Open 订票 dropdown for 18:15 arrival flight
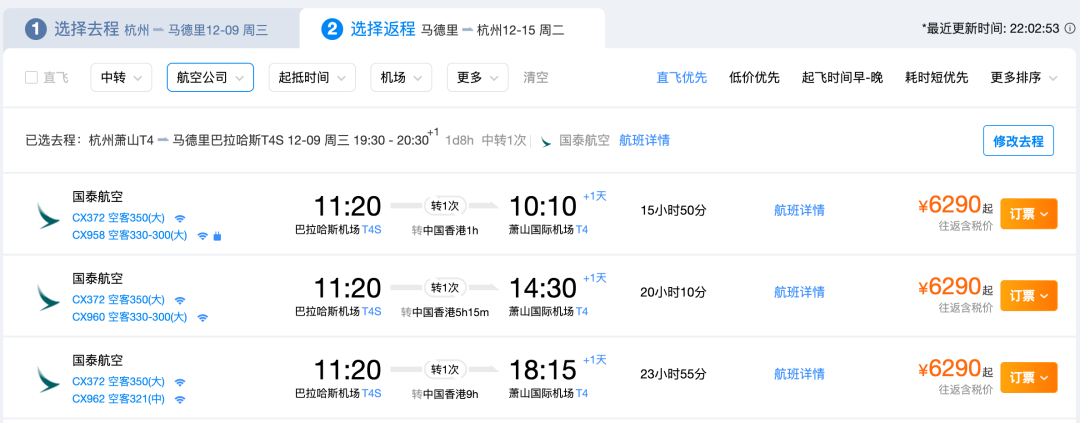Image resolution: width=1080 pixels, height=423 pixels. (1028, 378)
